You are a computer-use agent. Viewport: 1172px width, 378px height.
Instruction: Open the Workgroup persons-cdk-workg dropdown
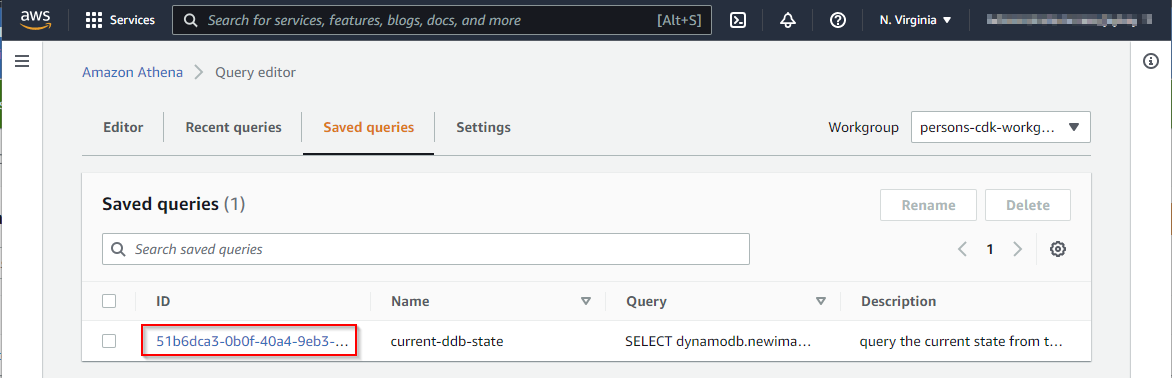[x=1001, y=127]
